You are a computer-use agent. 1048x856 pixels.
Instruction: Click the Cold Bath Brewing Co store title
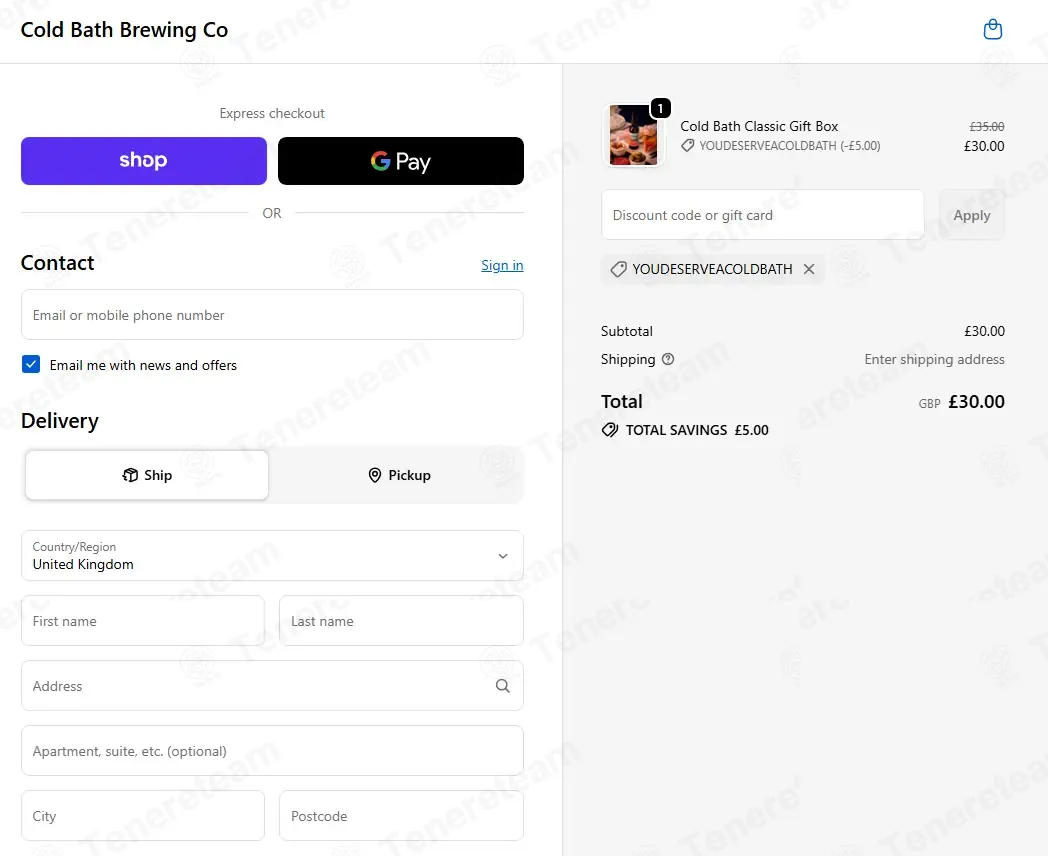click(124, 30)
